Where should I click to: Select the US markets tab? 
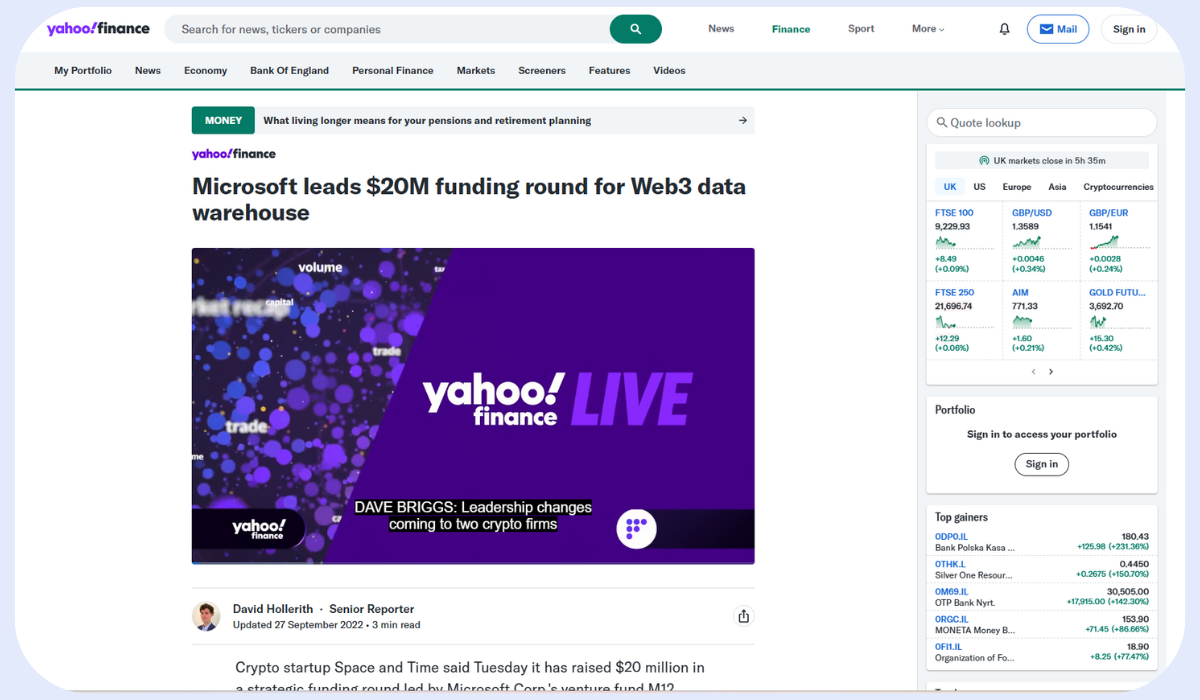click(979, 187)
